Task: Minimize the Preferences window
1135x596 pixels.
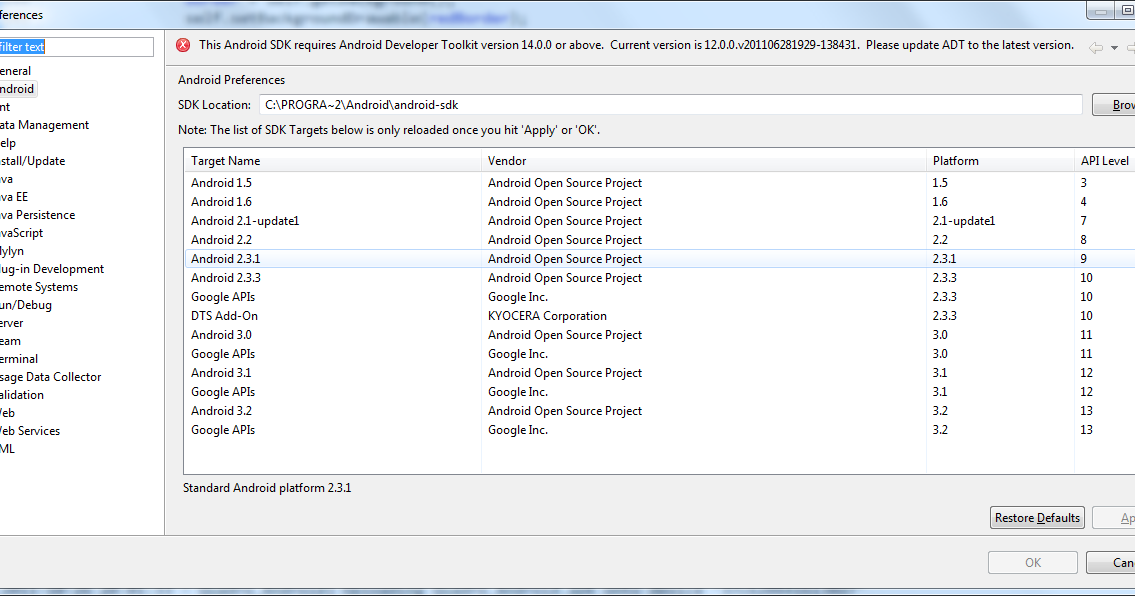Action: coord(1101,11)
